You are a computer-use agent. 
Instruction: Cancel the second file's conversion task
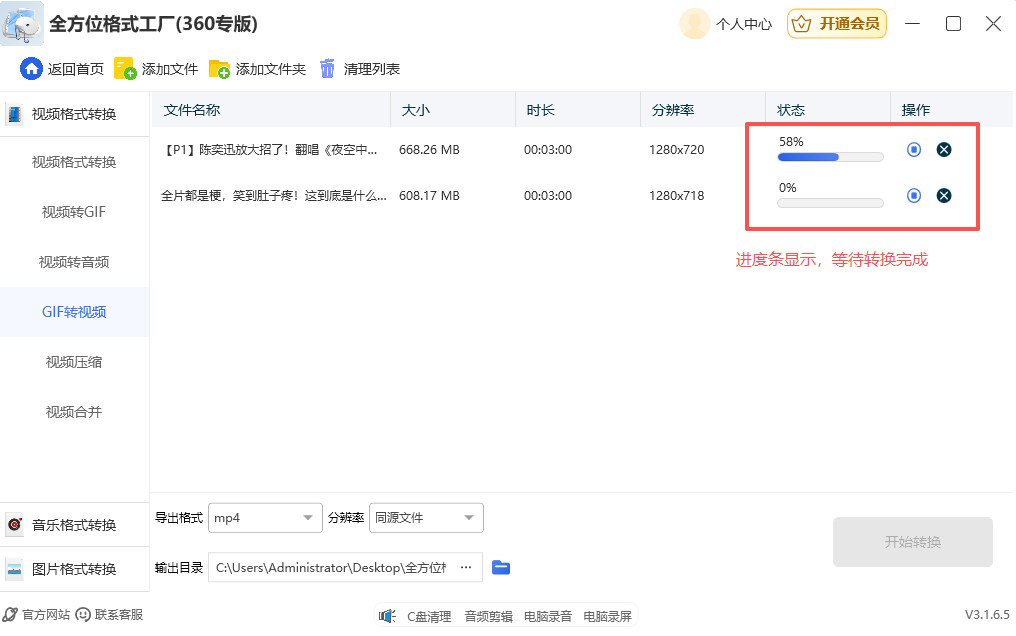[944, 195]
